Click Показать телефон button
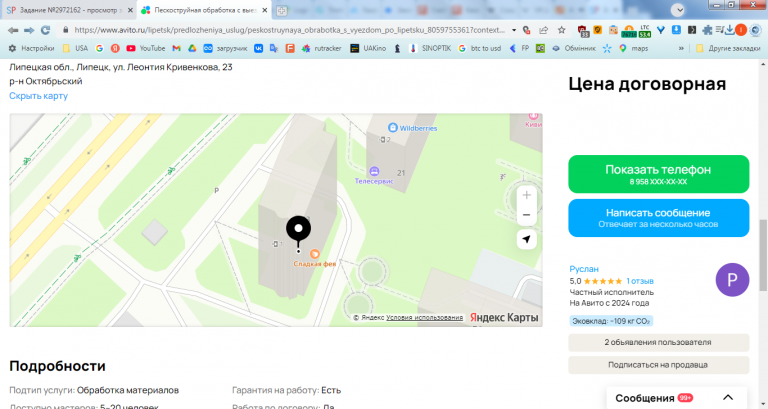Viewport: 768px width, 409px height. [x=658, y=174]
